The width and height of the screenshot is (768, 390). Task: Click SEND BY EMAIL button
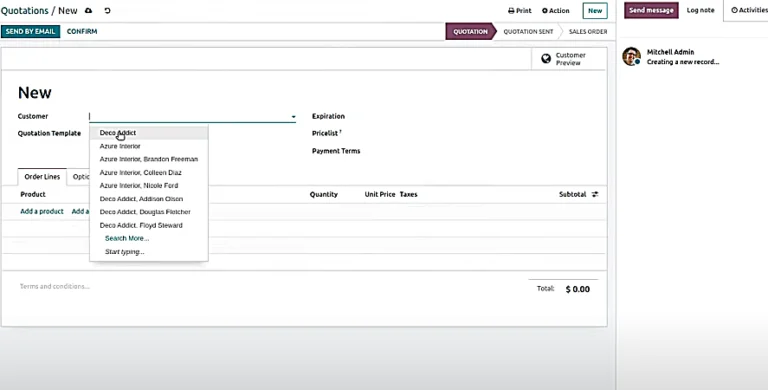coord(30,31)
